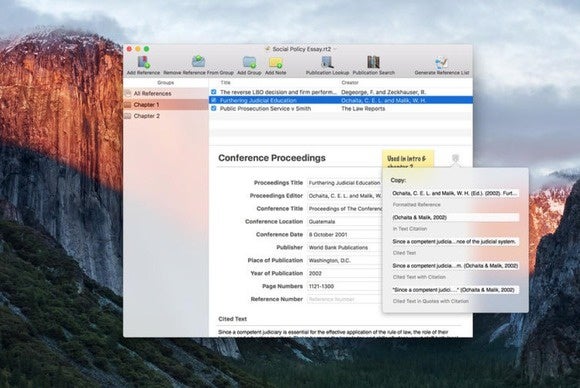Click the Add Note toolbar icon

pyautogui.click(x=276, y=62)
